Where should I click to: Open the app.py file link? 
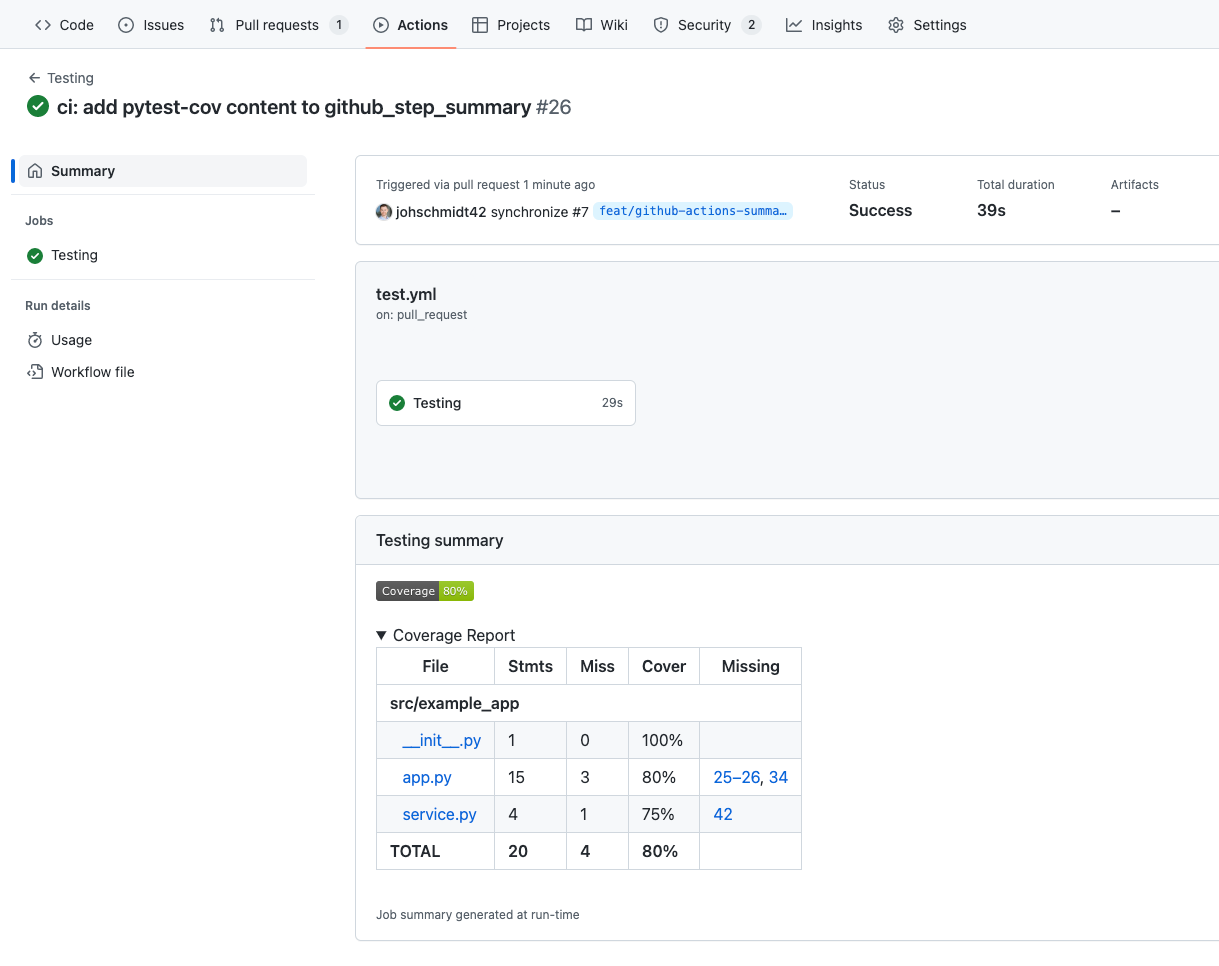[x=427, y=777]
